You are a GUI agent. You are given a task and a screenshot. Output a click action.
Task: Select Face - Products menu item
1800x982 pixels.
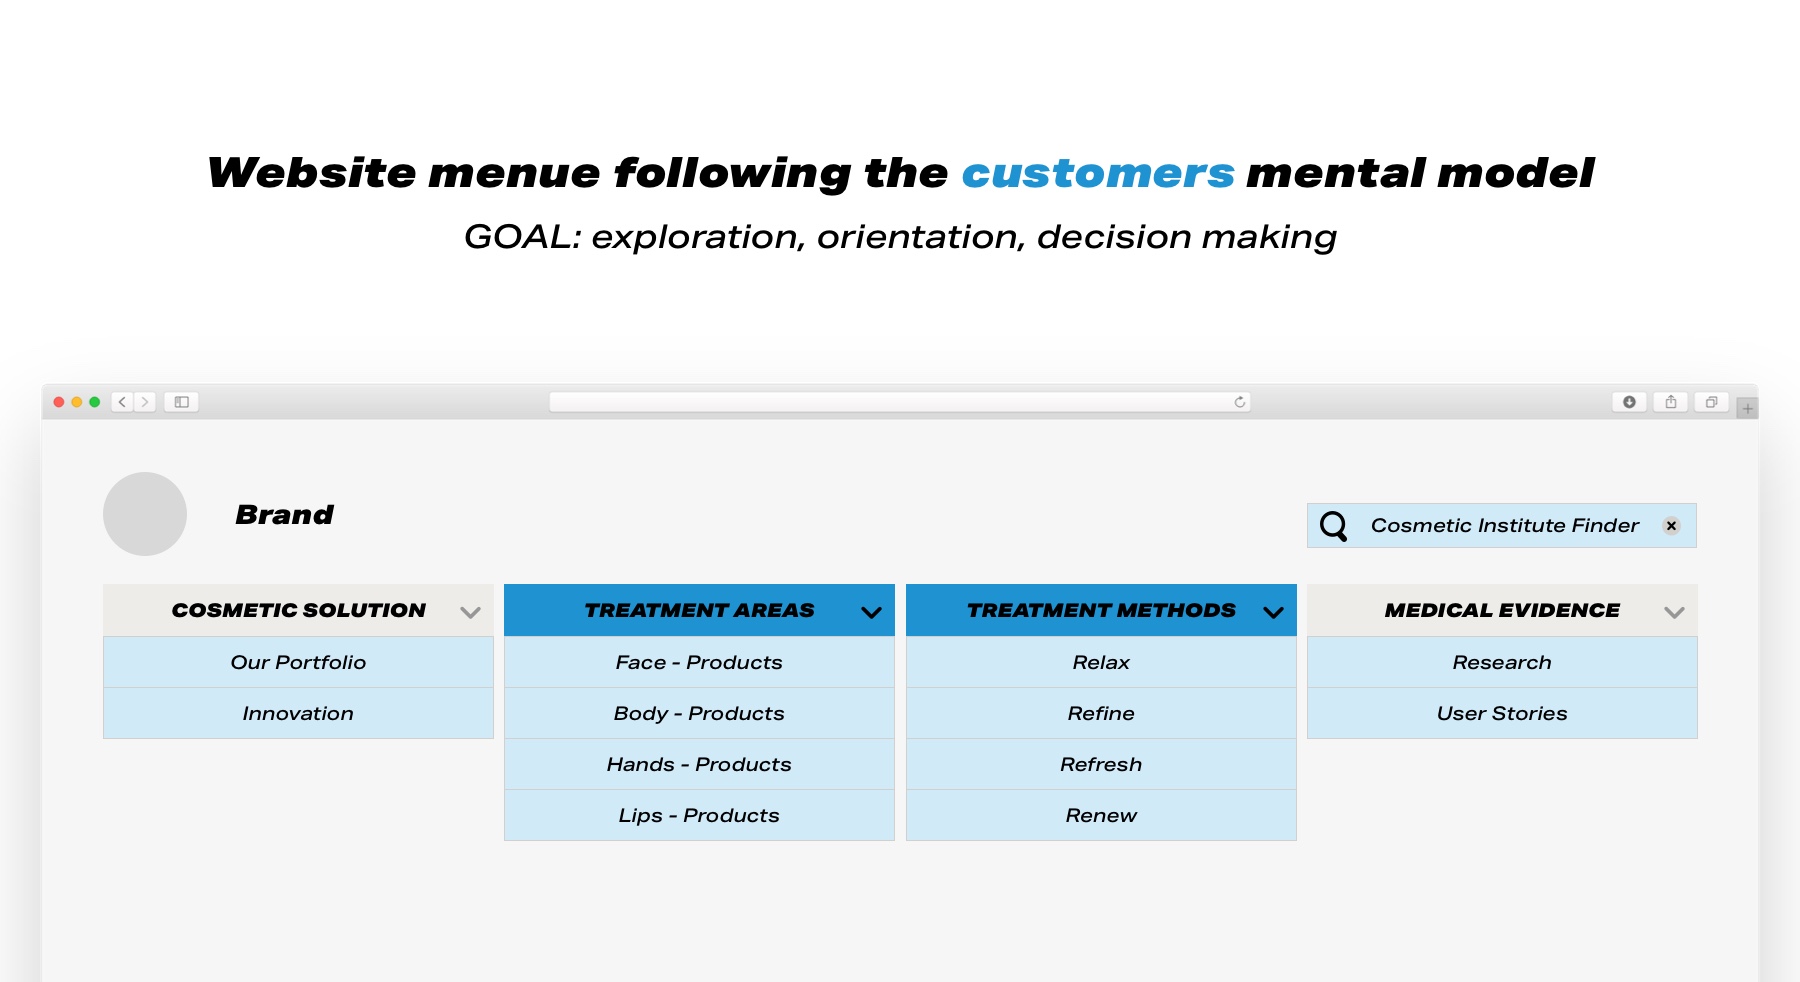[699, 662]
